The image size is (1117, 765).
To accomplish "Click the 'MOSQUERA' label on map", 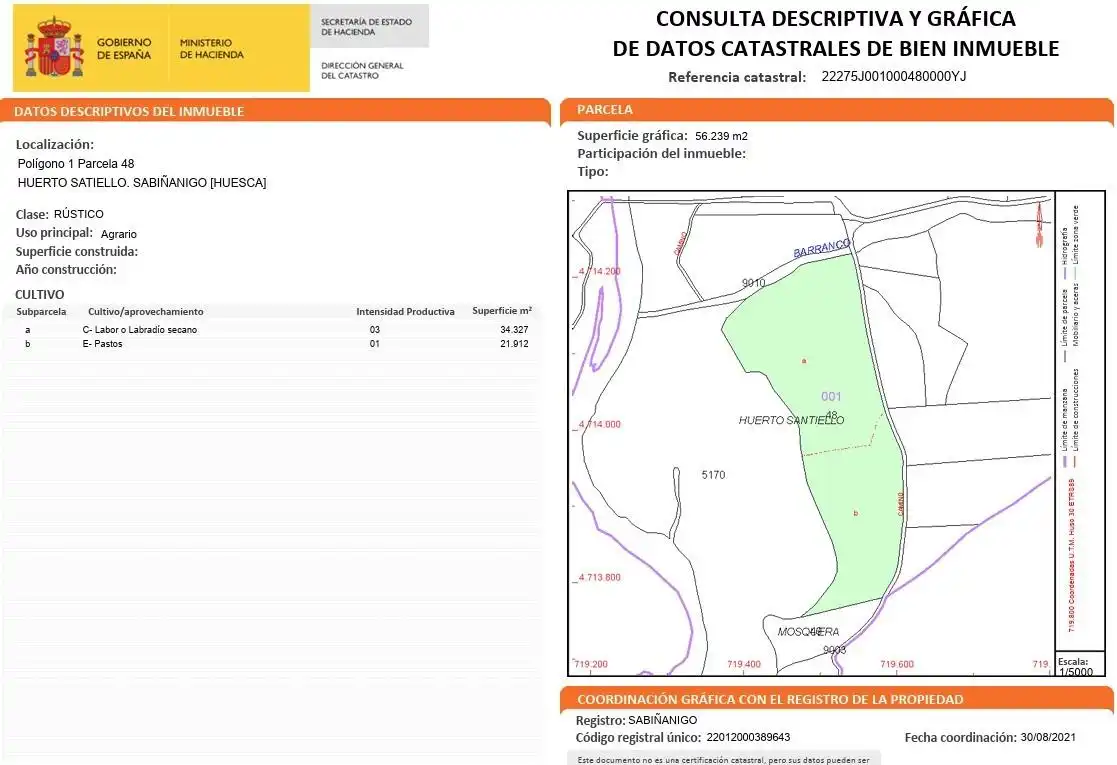I will [808, 632].
